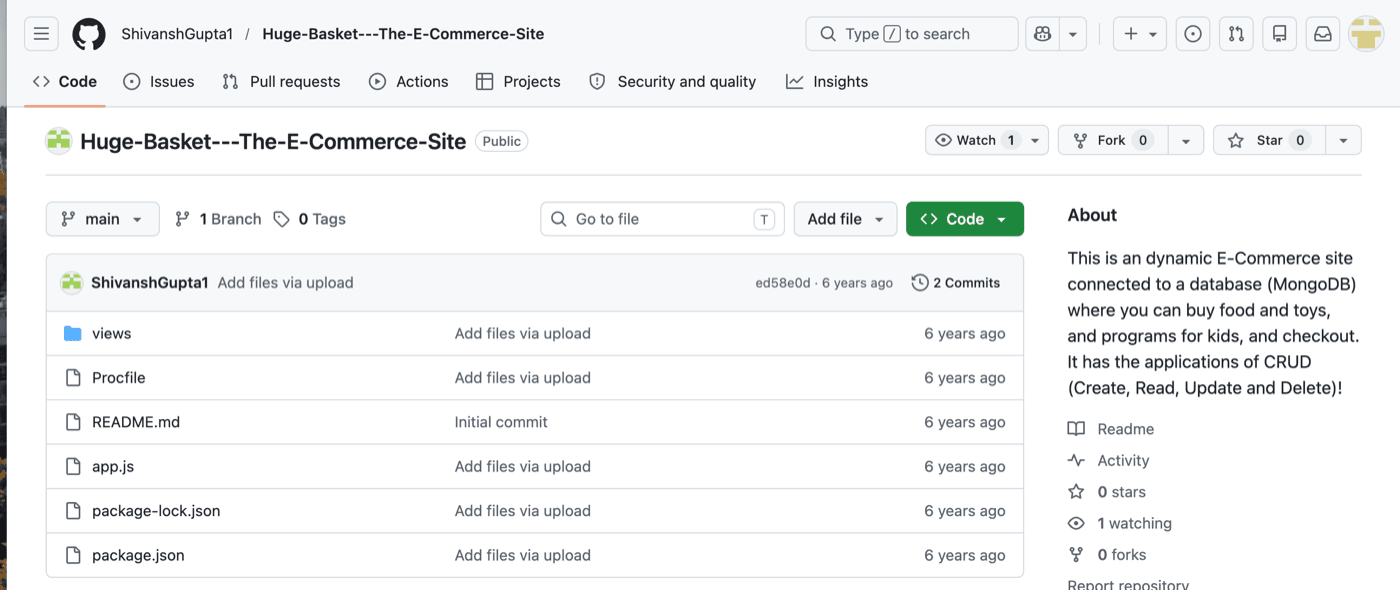Open the Activity link in About sidebar
Viewport: 1400px width, 590px height.
click(1109, 461)
